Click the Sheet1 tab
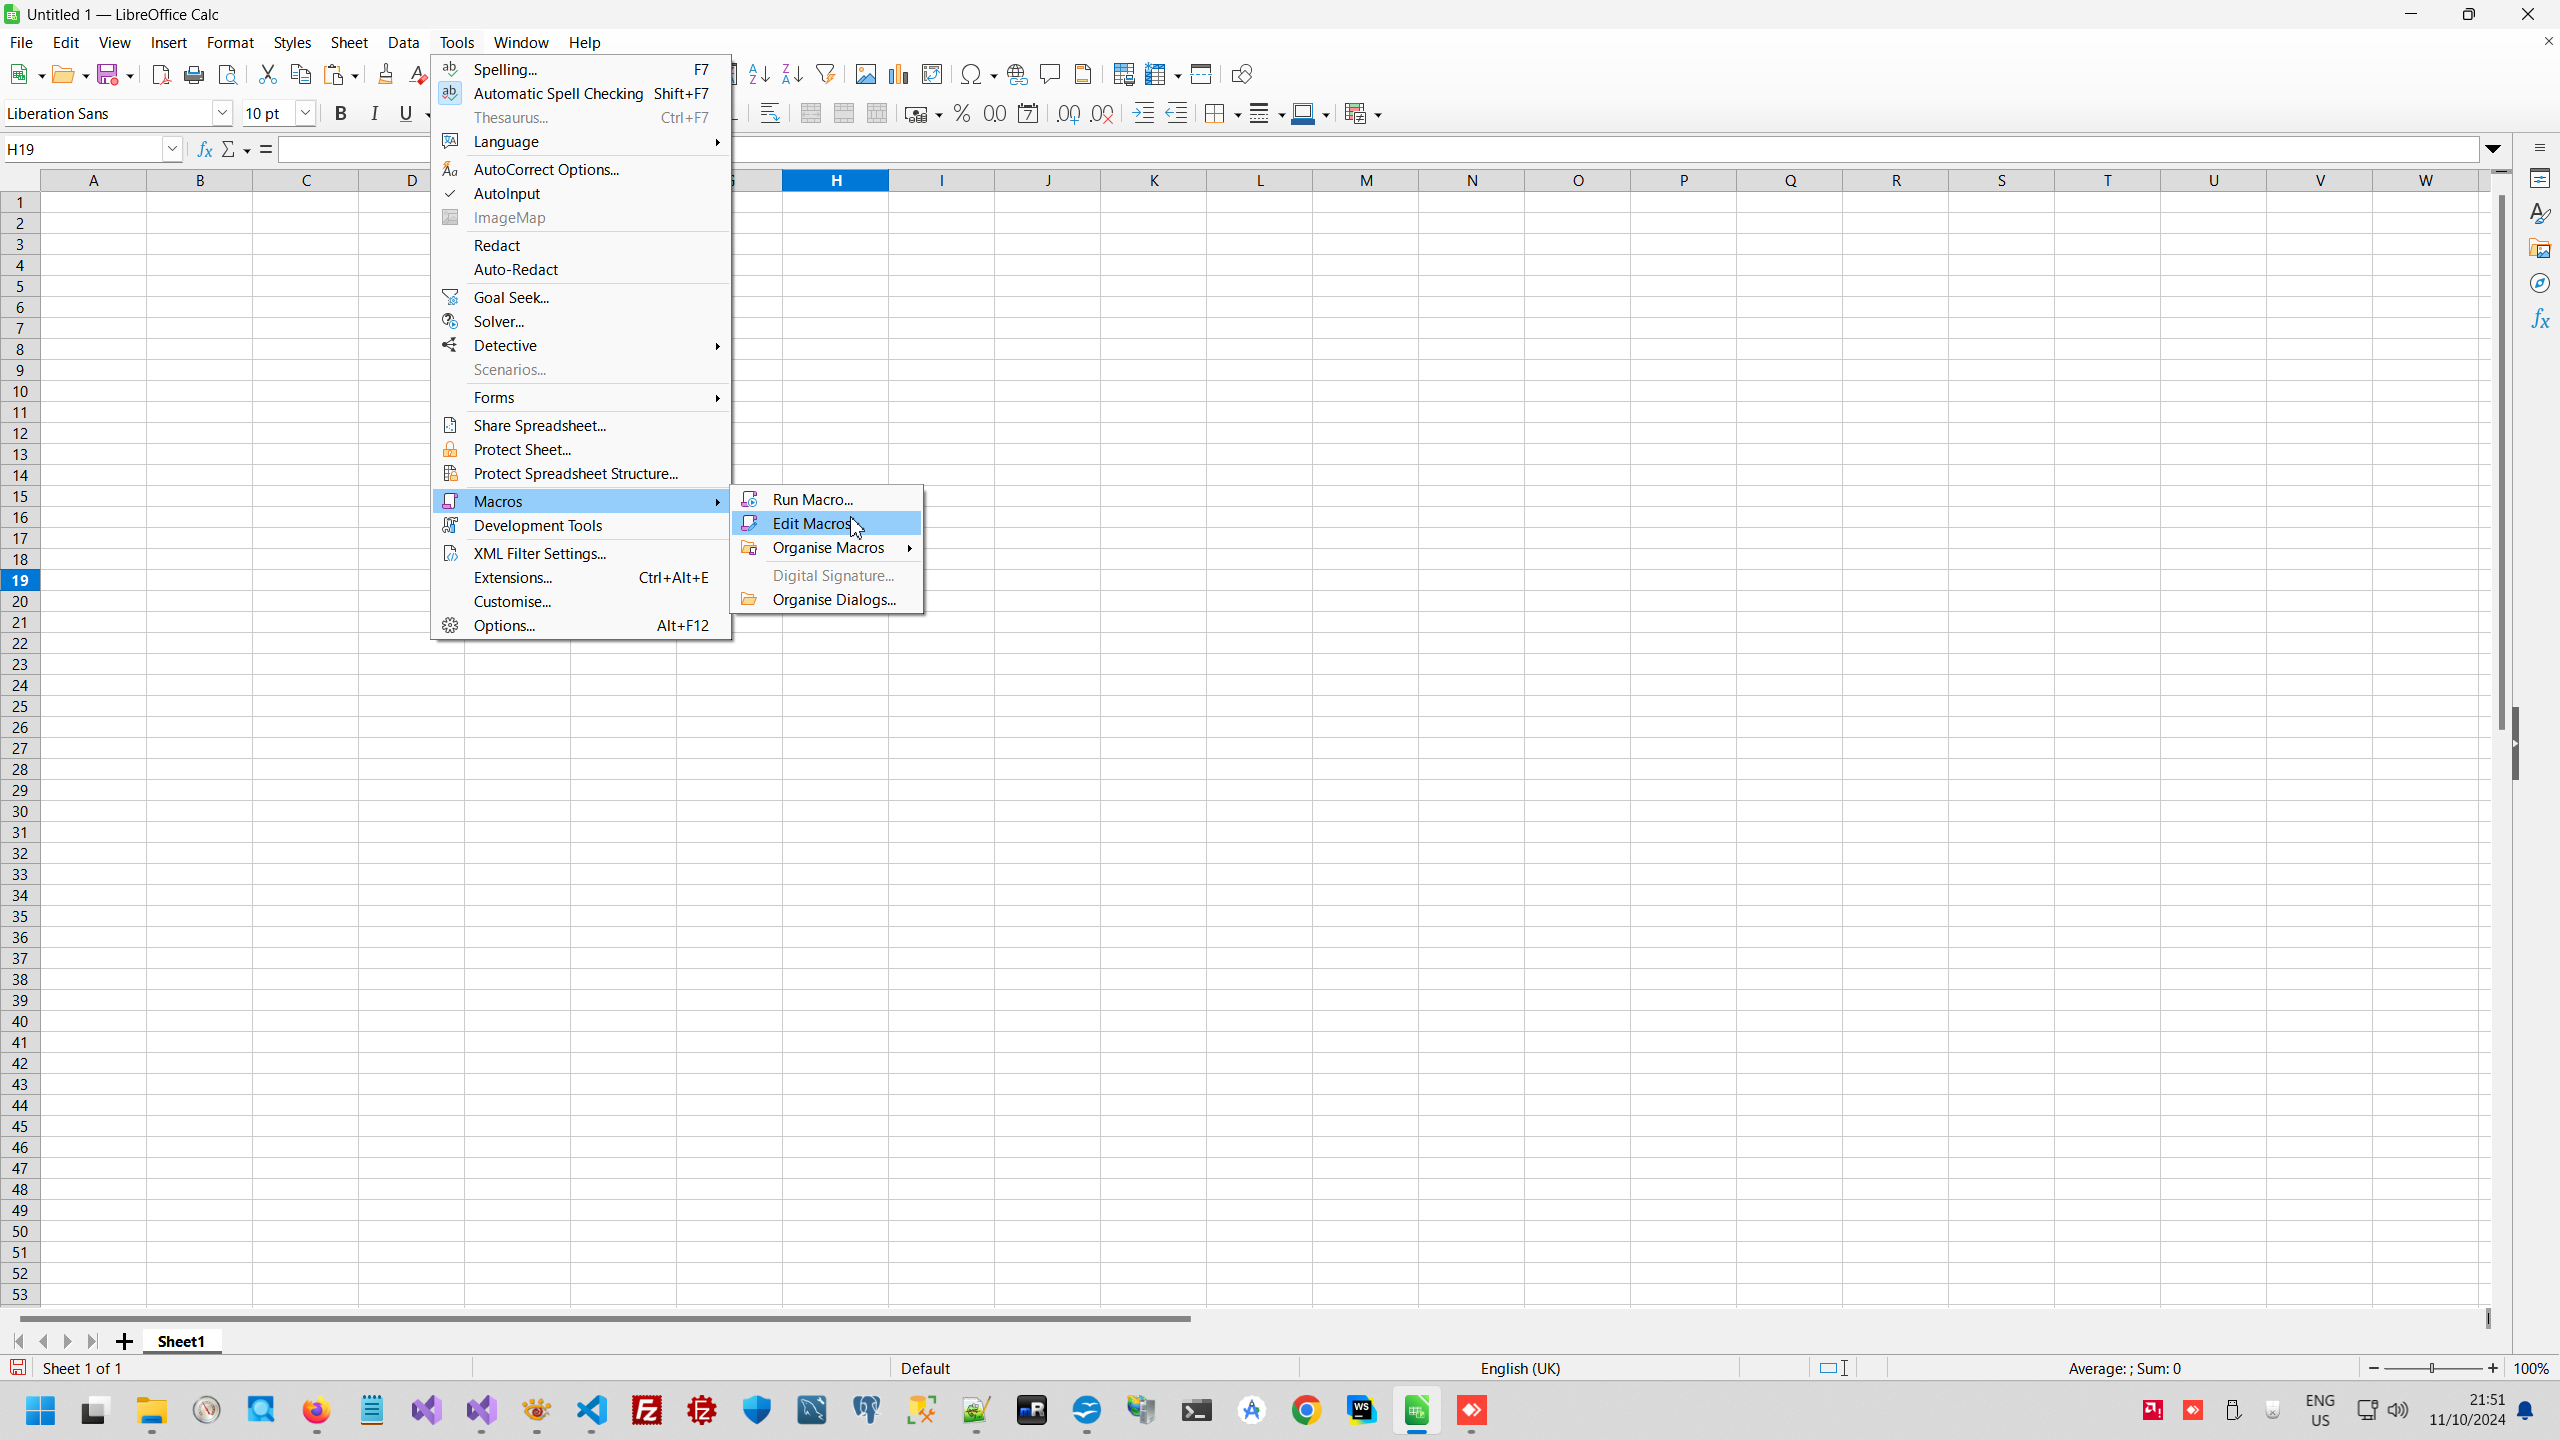This screenshot has height=1440, width=2560. (181, 1341)
